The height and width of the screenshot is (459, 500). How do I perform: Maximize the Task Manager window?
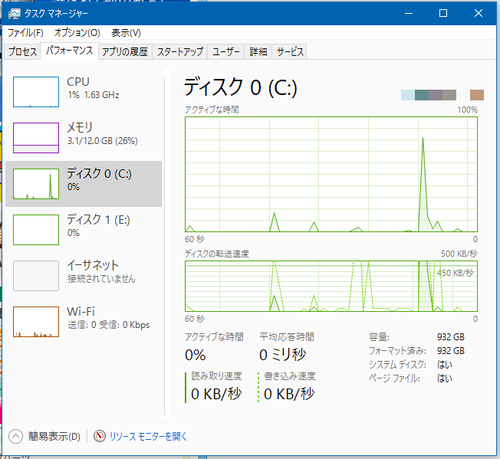click(x=443, y=13)
